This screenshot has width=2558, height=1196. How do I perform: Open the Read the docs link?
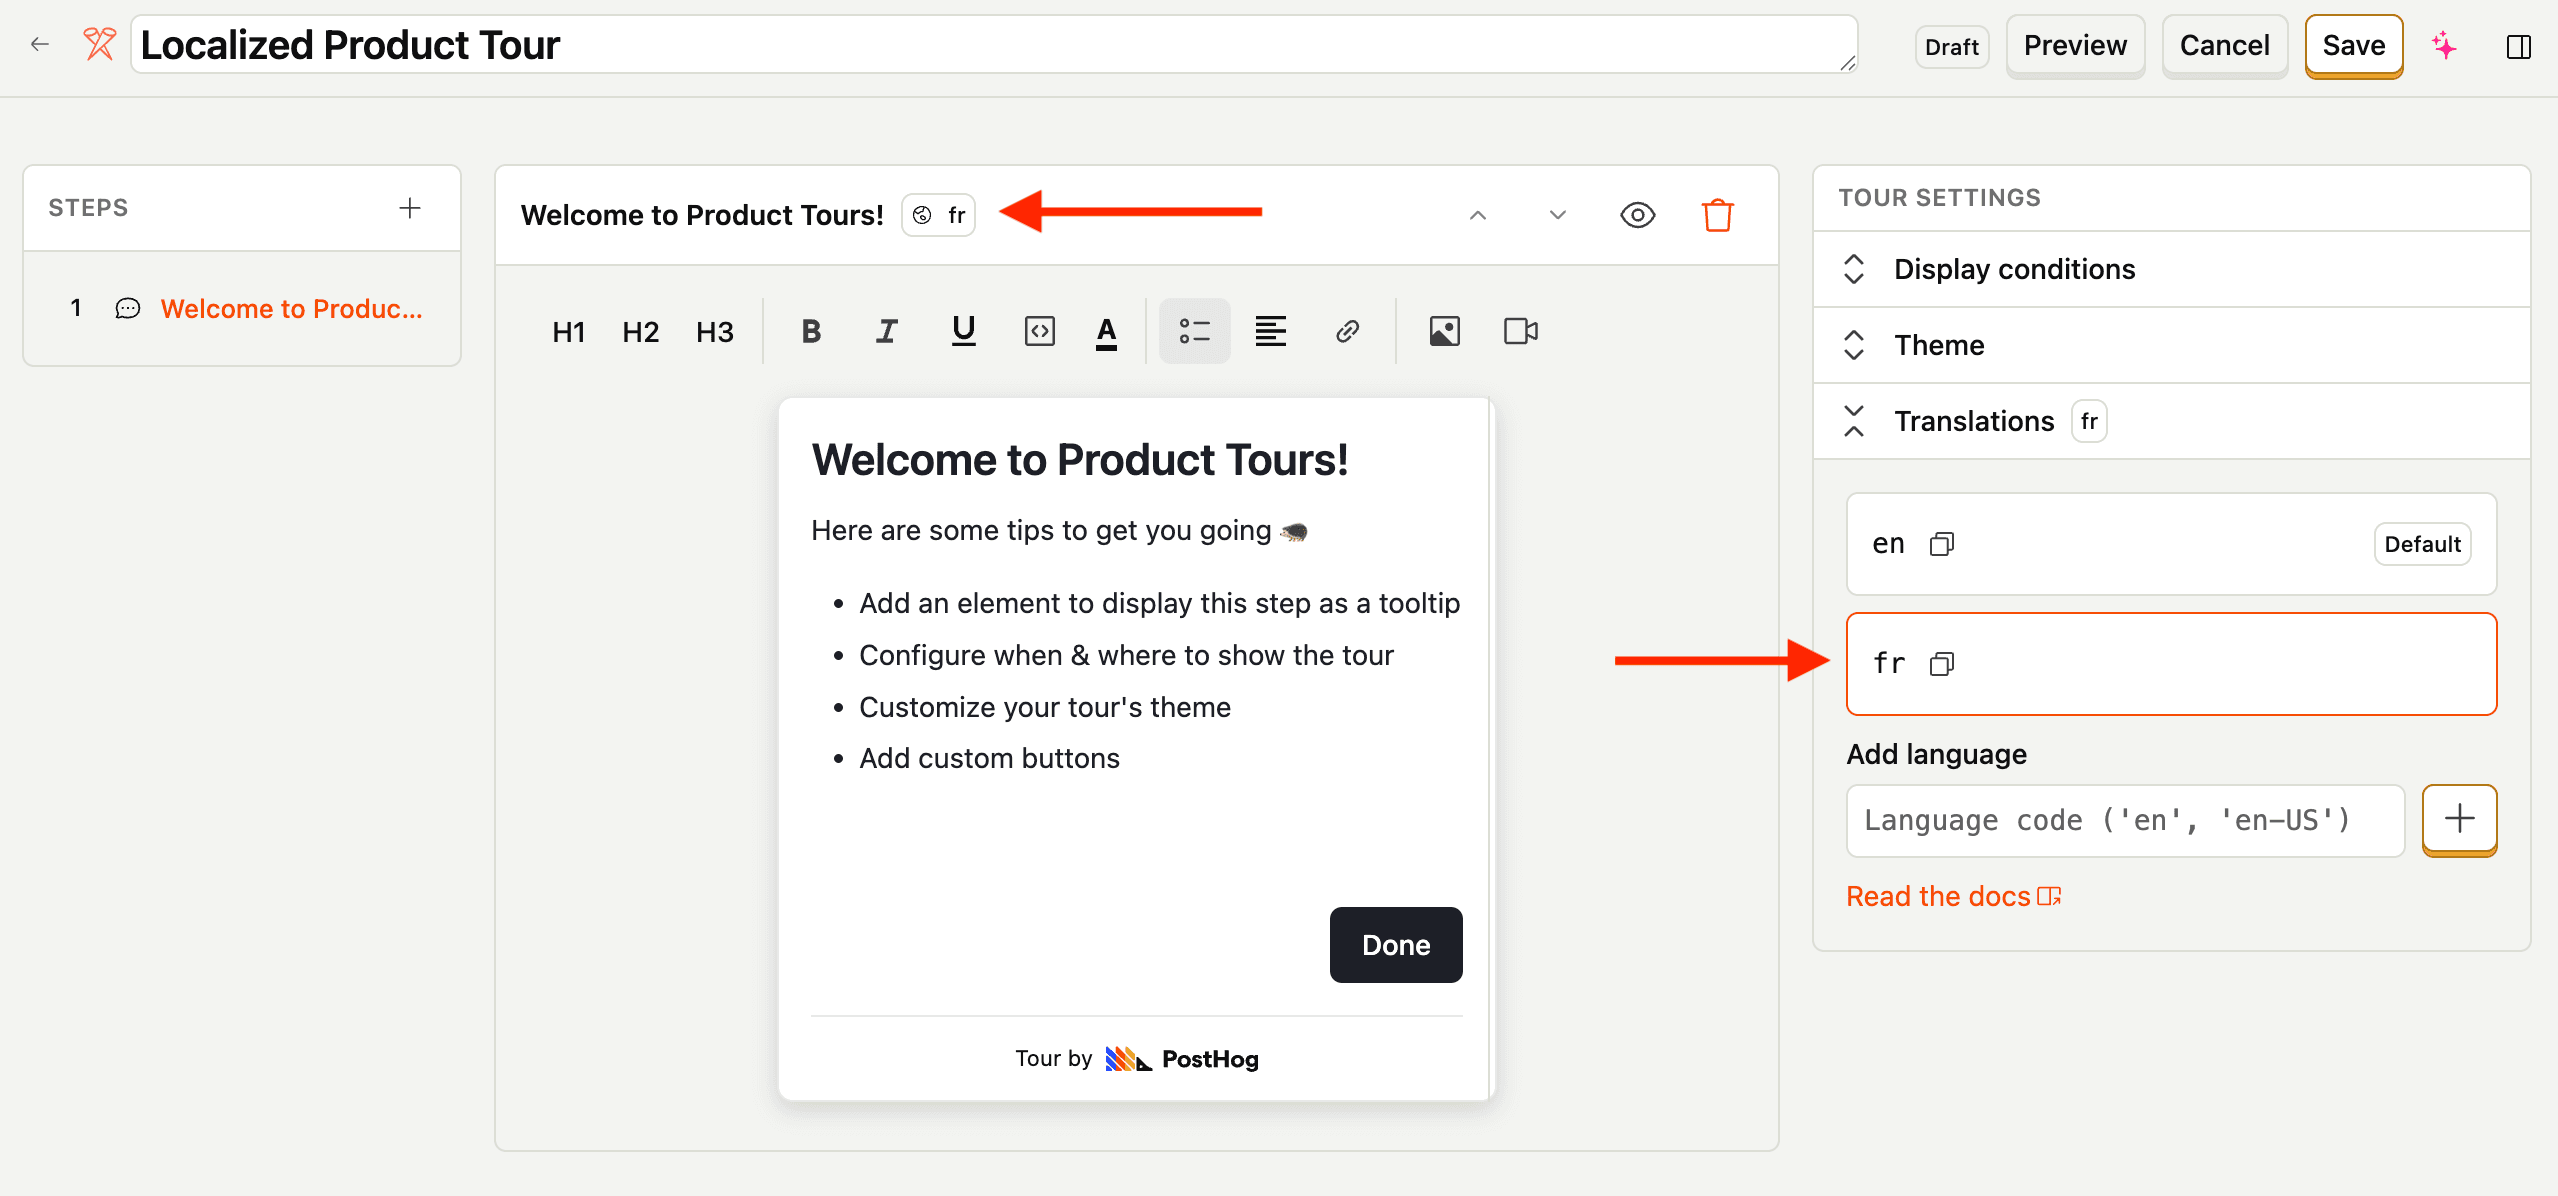(1938, 895)
